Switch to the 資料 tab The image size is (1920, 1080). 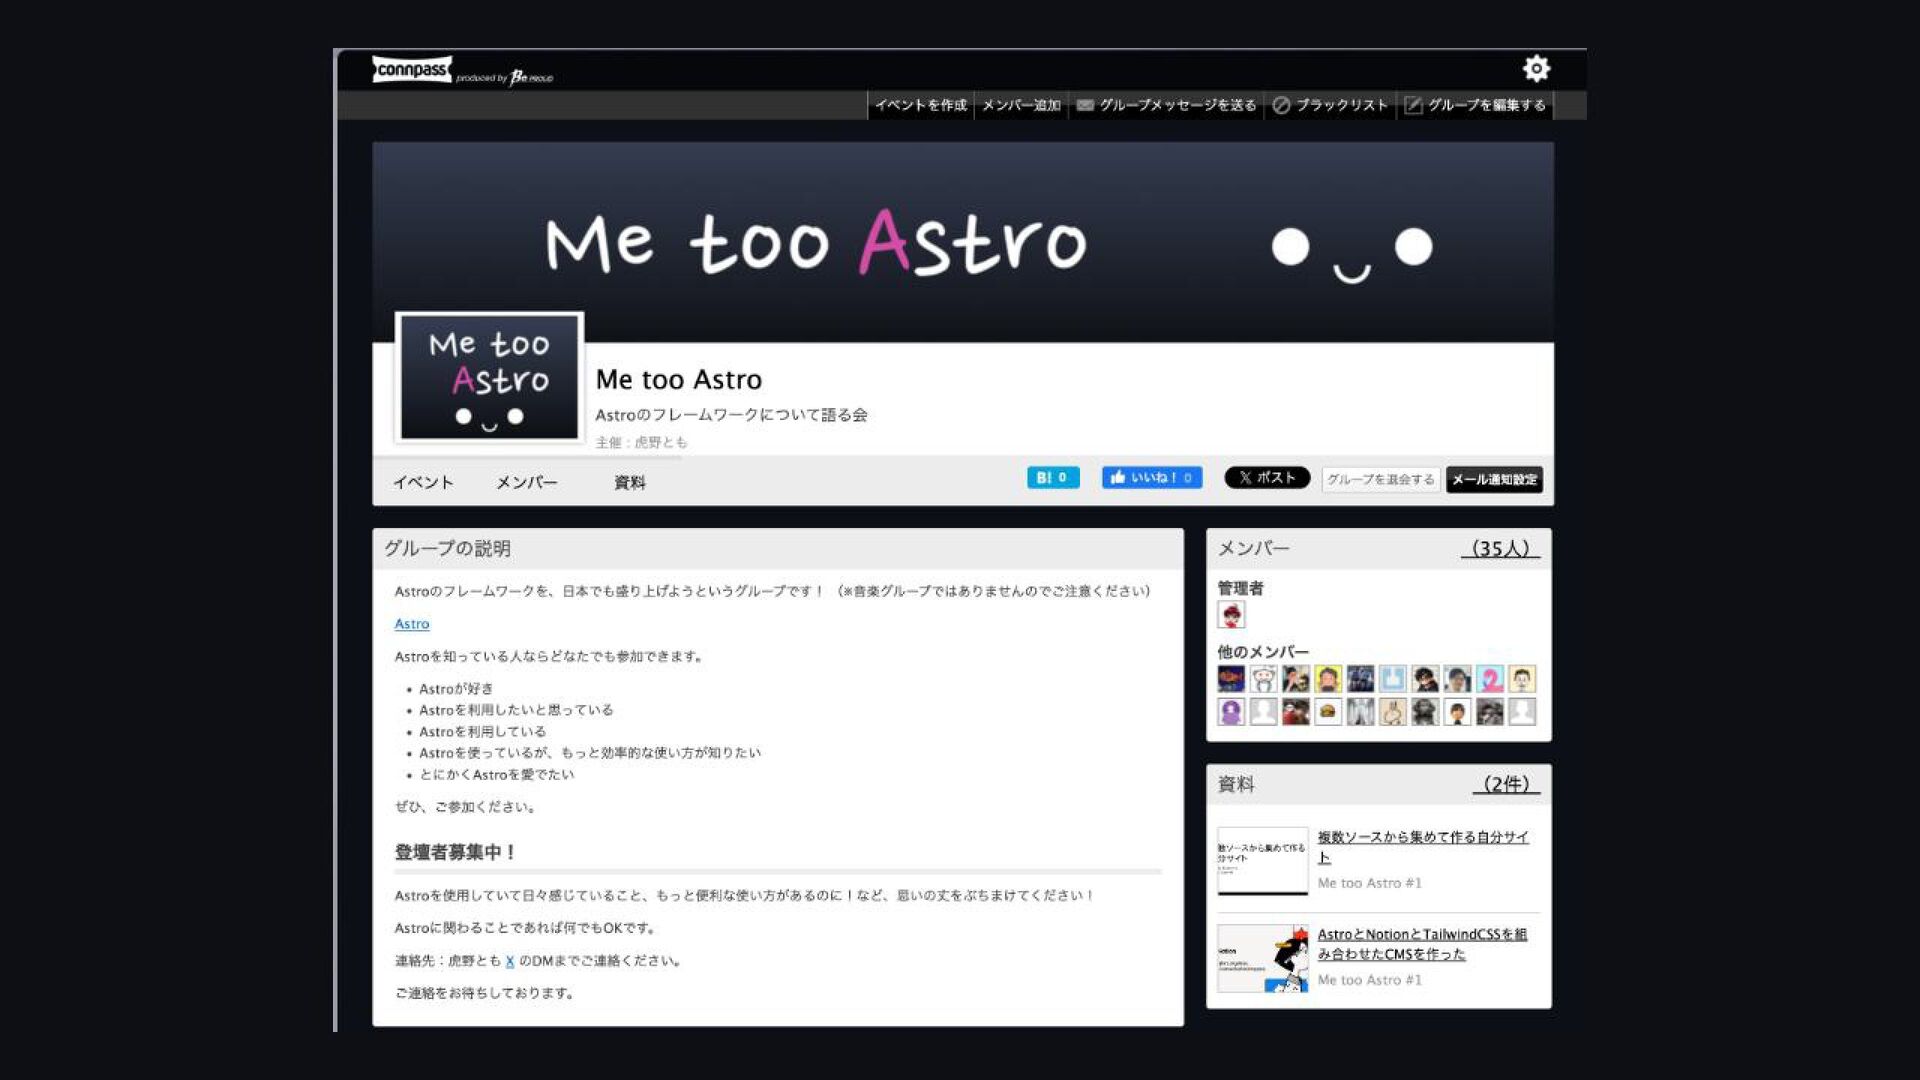[630, 482]
